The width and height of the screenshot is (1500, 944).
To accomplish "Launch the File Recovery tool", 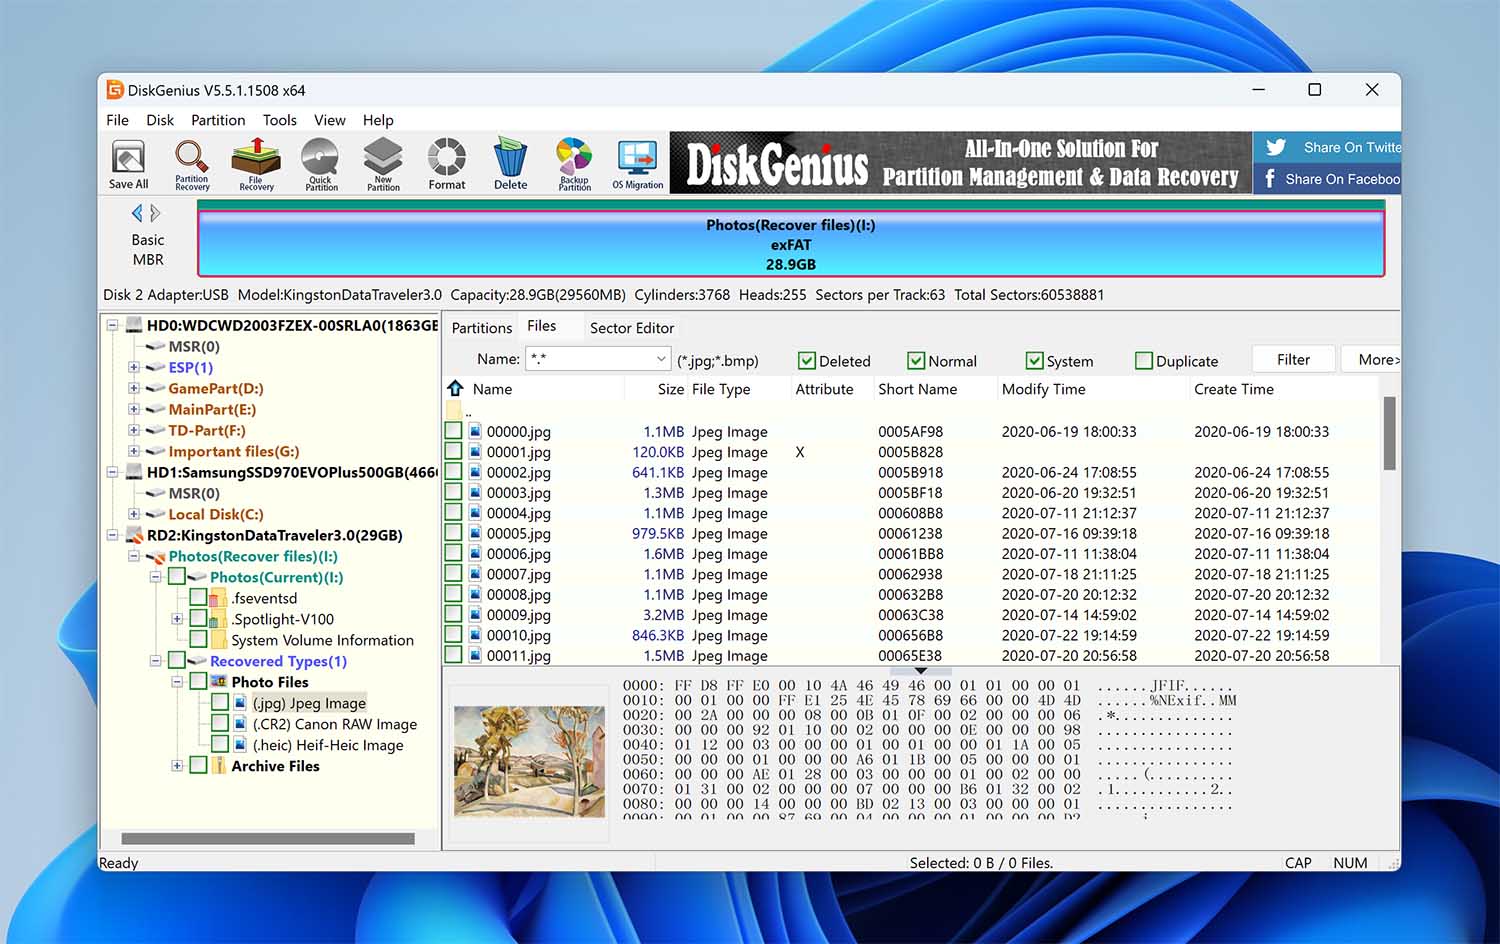I will 256,165.
